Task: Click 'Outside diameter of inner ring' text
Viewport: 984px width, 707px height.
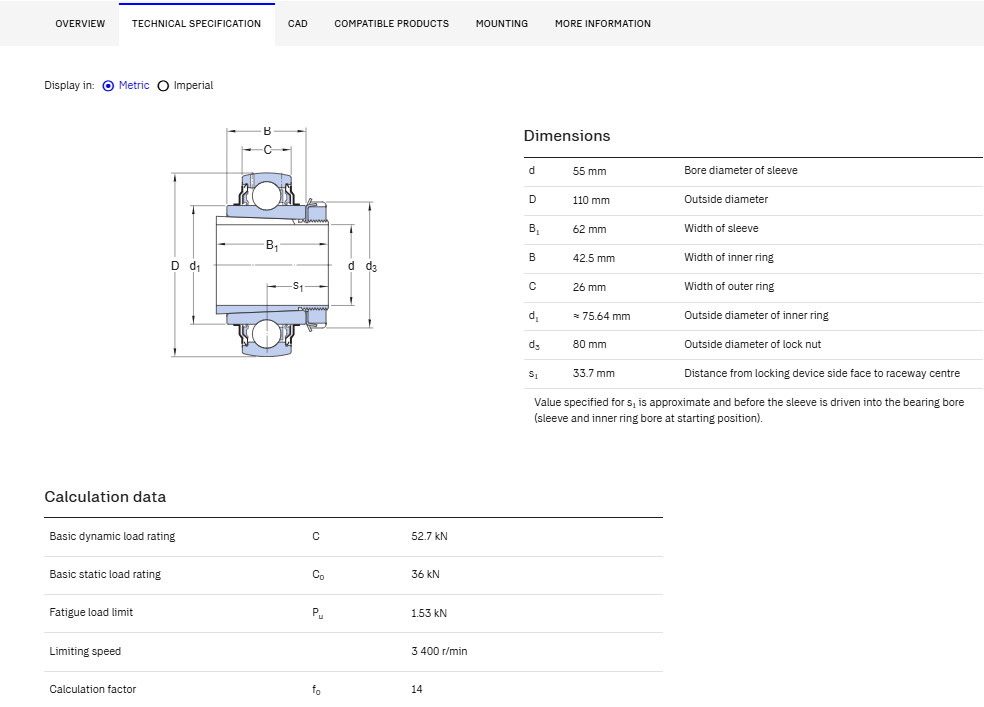Action: (x=756, y=316)
